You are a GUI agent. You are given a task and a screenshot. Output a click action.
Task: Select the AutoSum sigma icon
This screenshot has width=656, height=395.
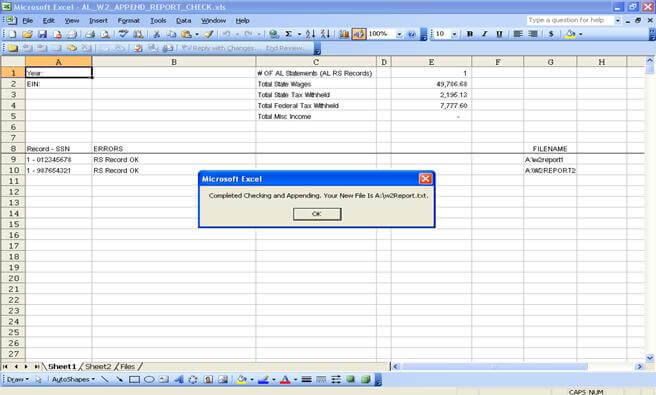pos(288,34)
